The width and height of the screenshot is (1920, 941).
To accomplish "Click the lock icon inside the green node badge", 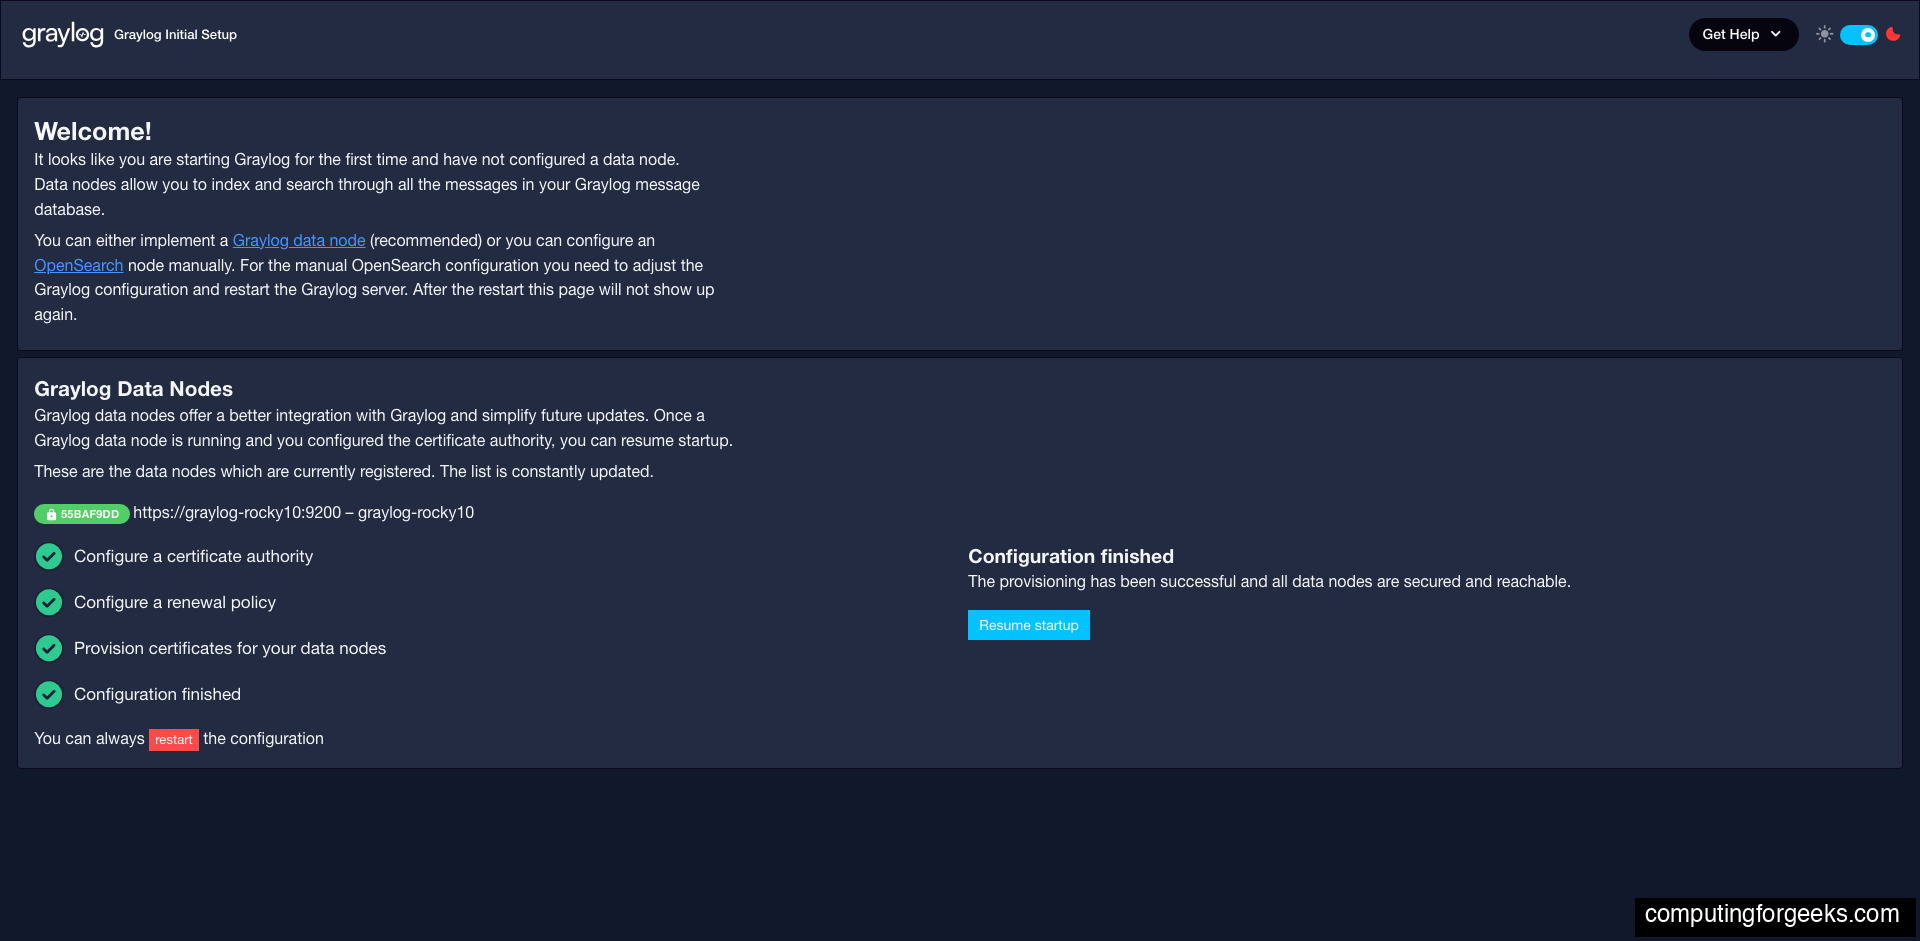I will click(x=51, y=514).
